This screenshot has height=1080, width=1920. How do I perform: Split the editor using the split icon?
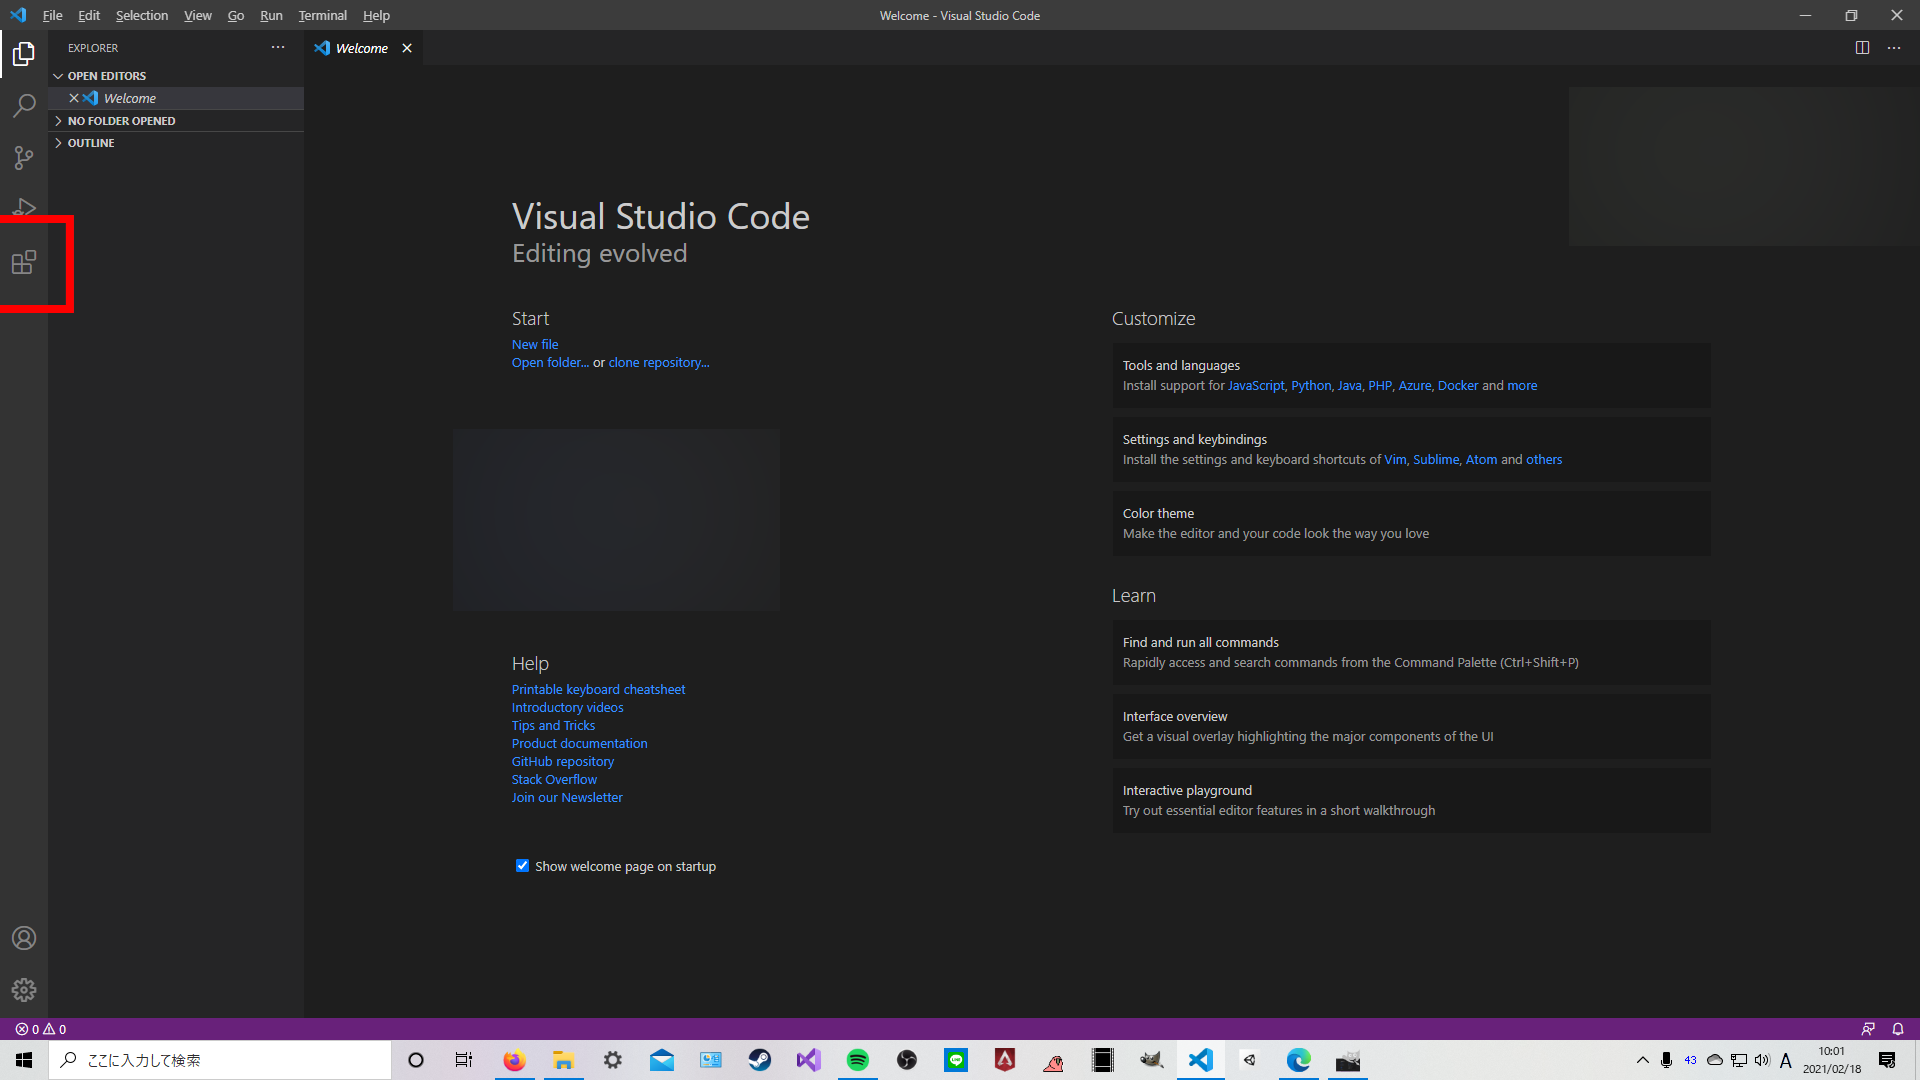click(x=1862, y=47)
